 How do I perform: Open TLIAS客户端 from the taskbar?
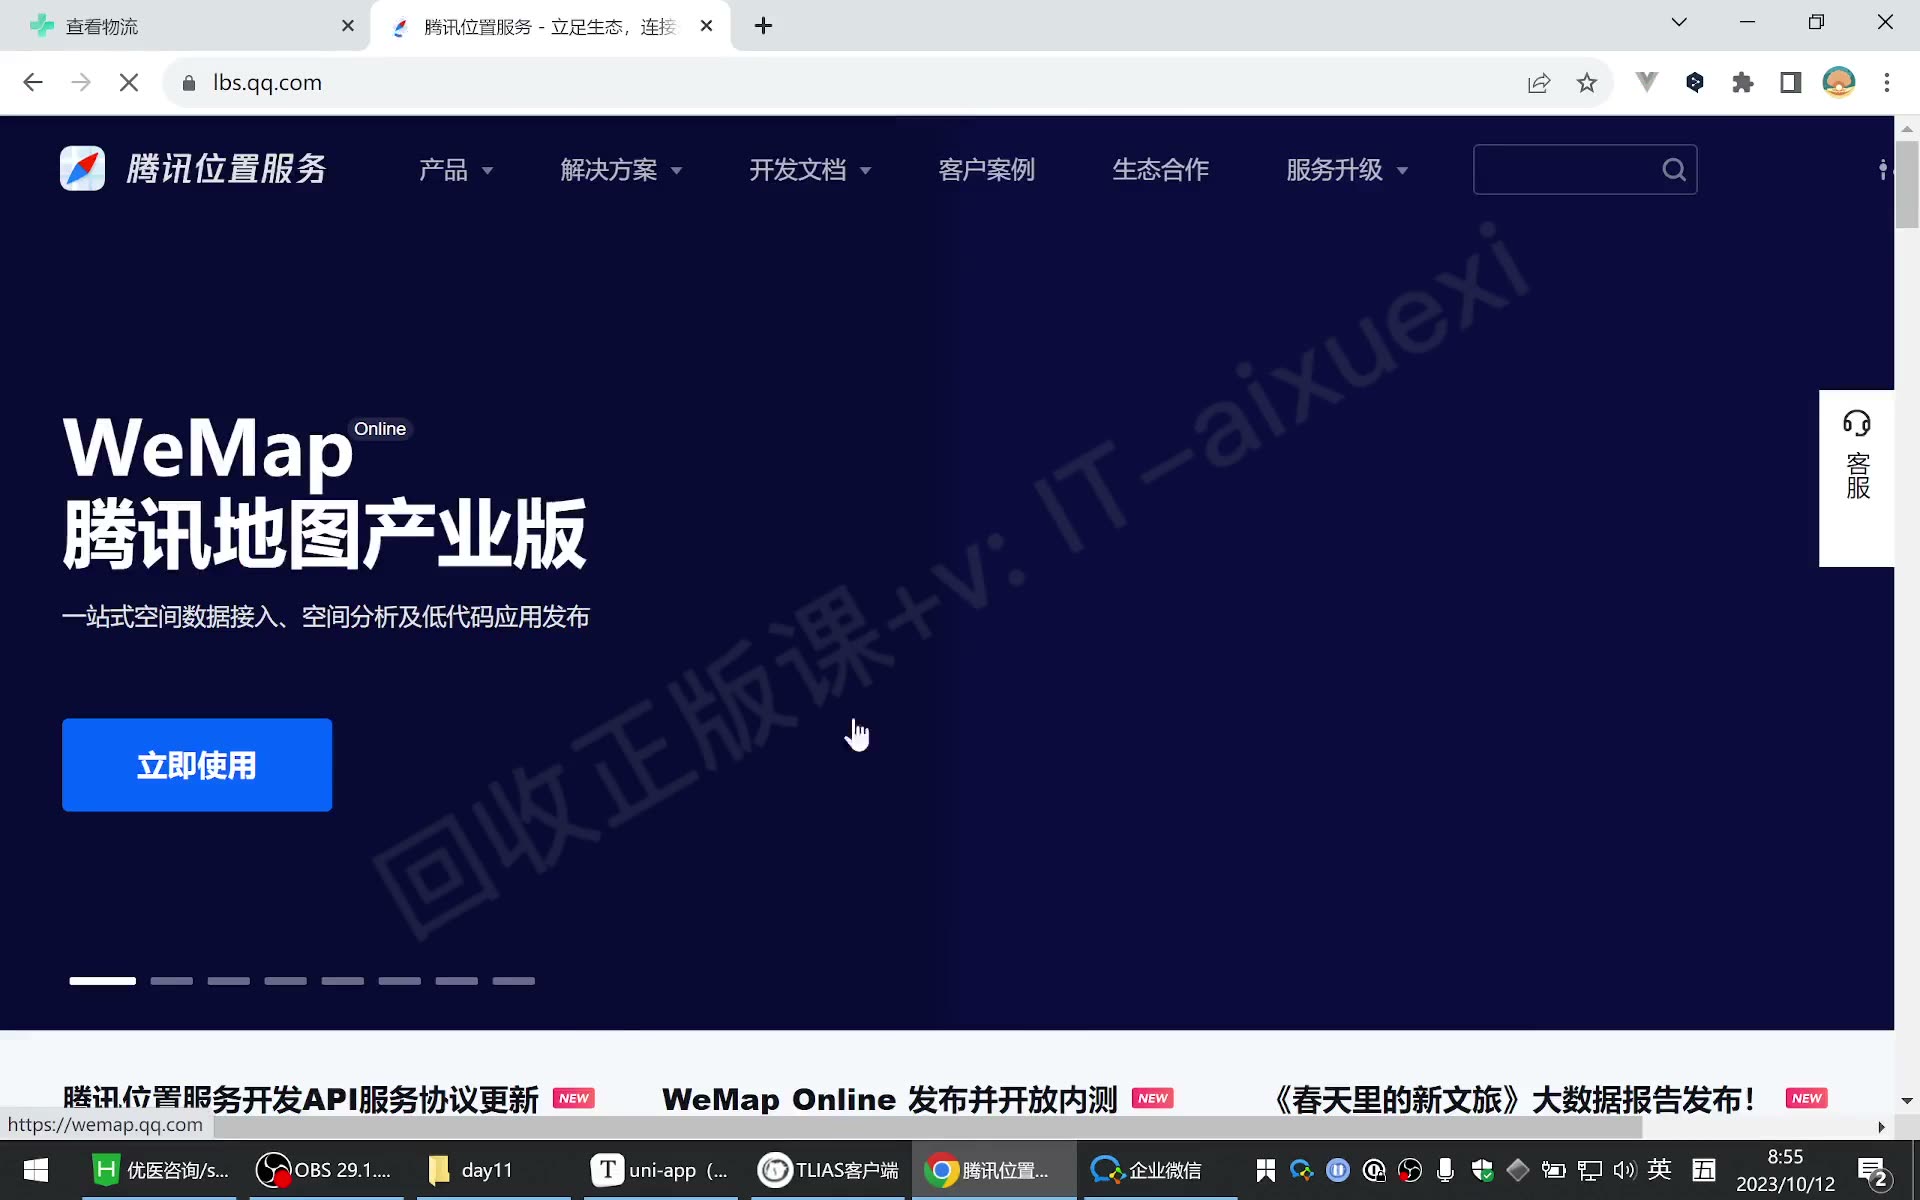pos(828,1170)
